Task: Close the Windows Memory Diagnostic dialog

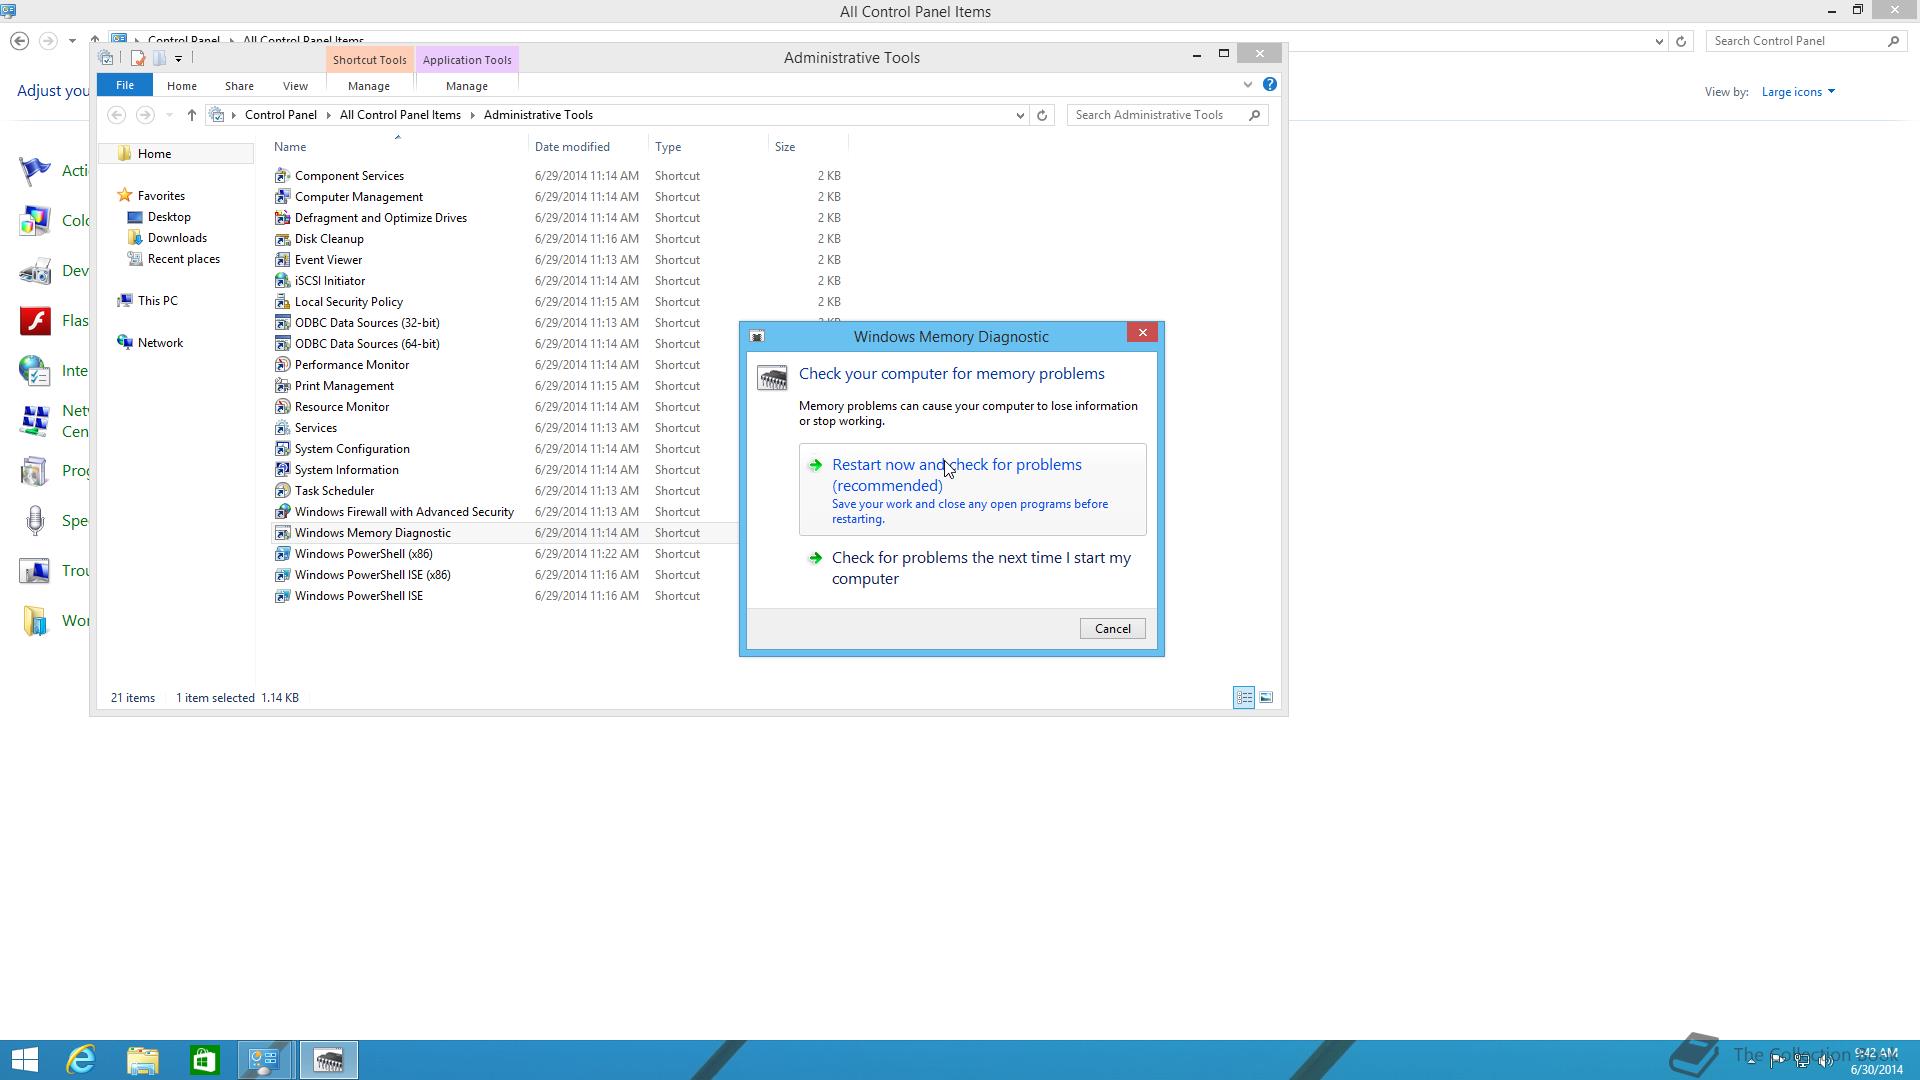Action: pos(1142,333)
